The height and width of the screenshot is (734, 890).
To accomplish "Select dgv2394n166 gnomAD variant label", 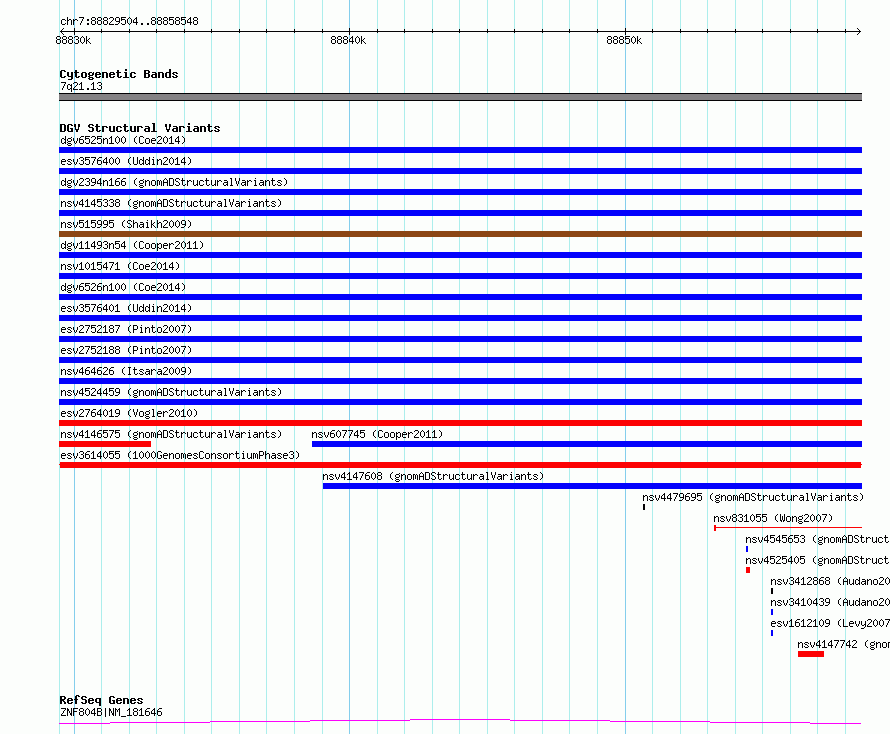I will pos(174,182).
